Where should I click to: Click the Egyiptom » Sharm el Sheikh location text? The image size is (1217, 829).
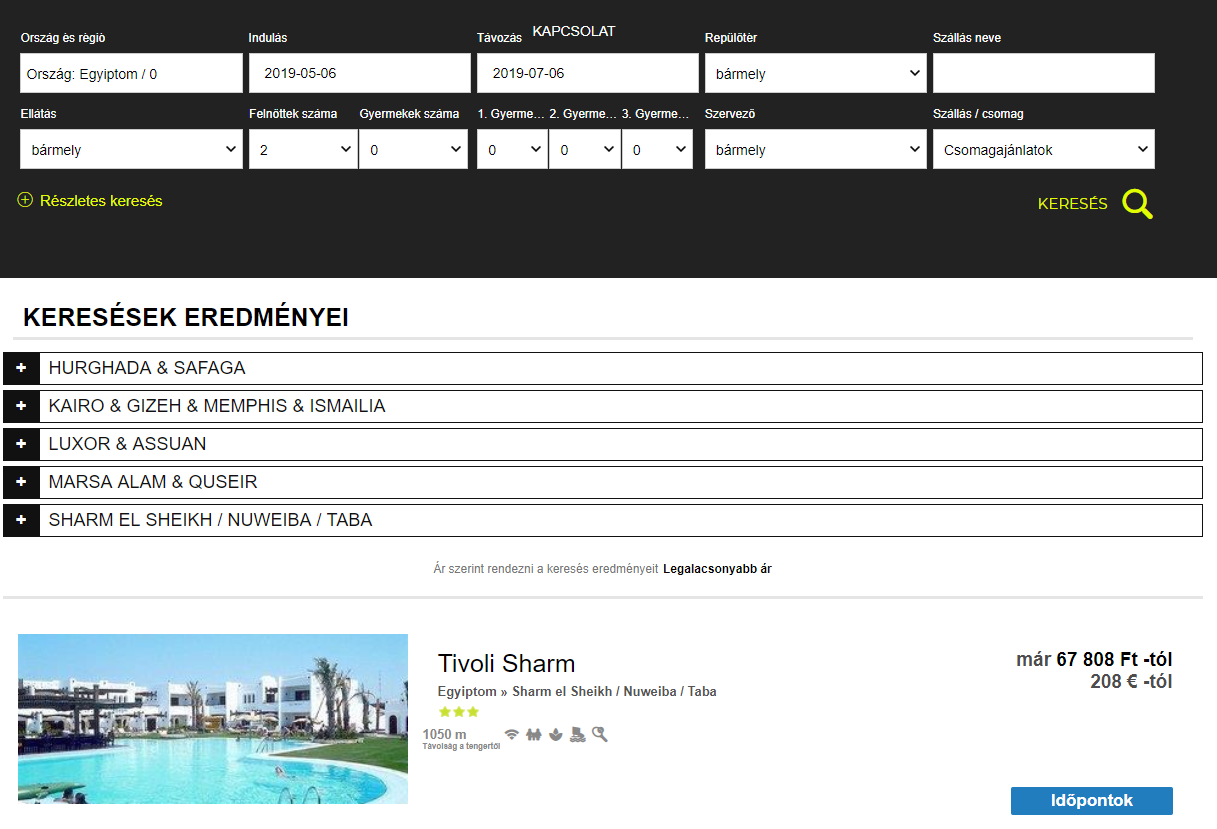pyautogui.click(x=577, y=691)
